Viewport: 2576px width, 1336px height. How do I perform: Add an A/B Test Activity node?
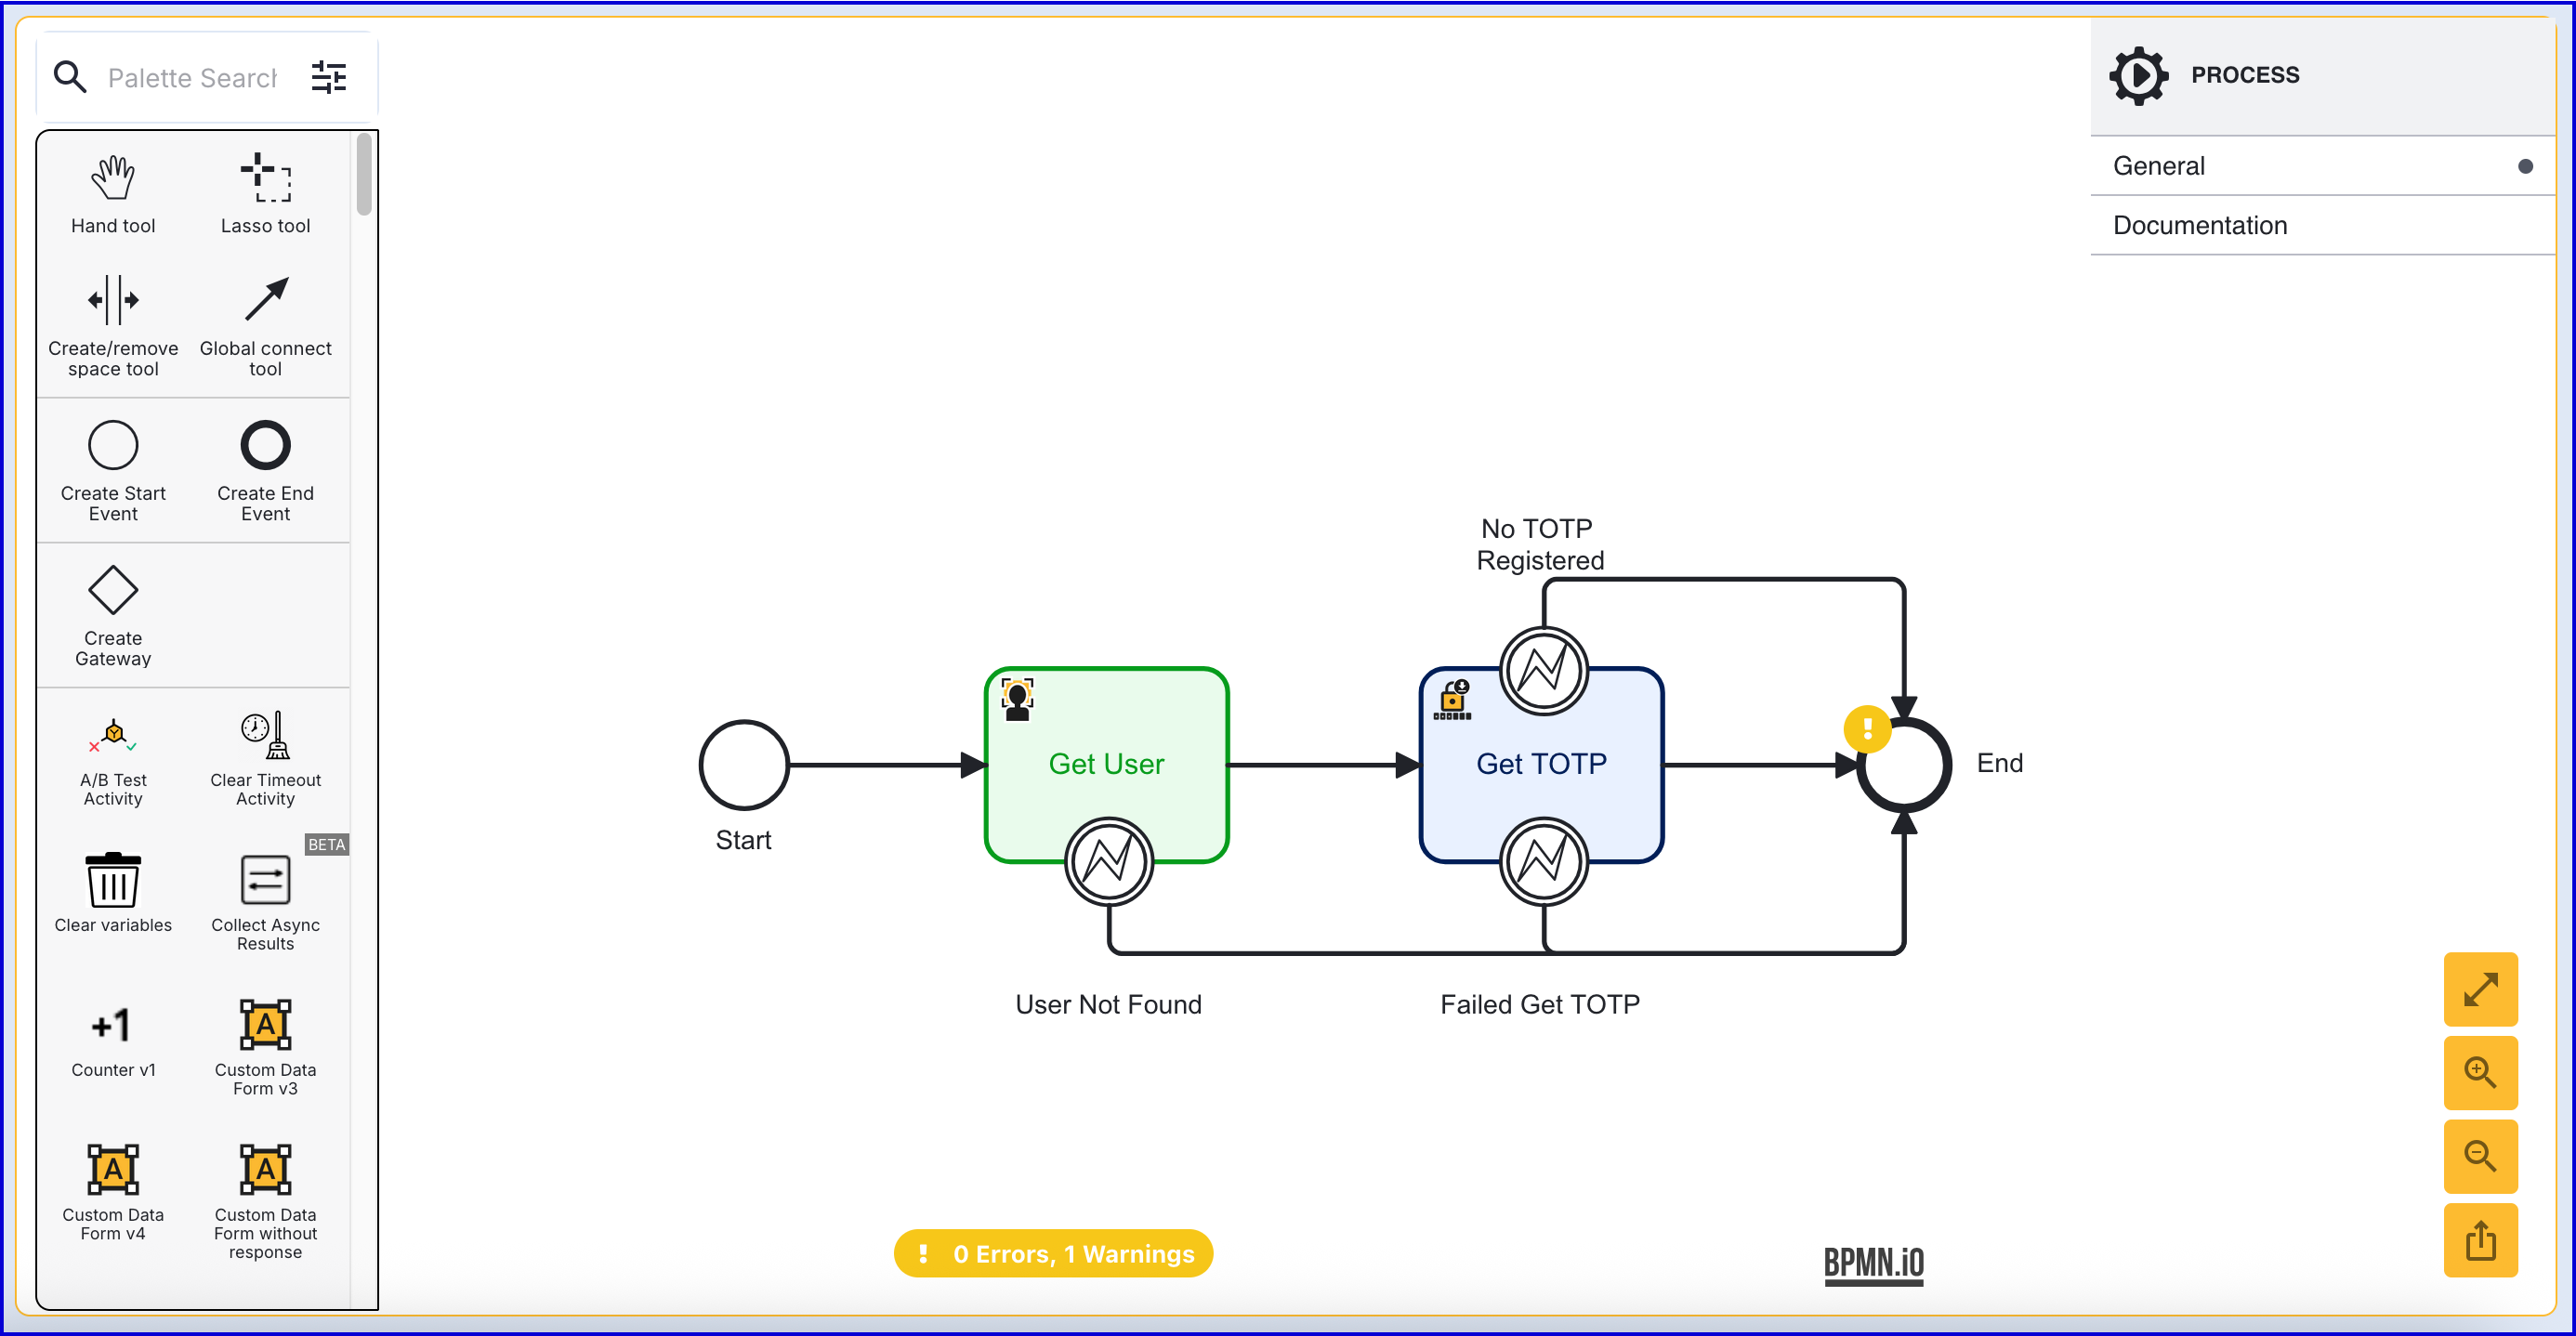tap(113, 737)
